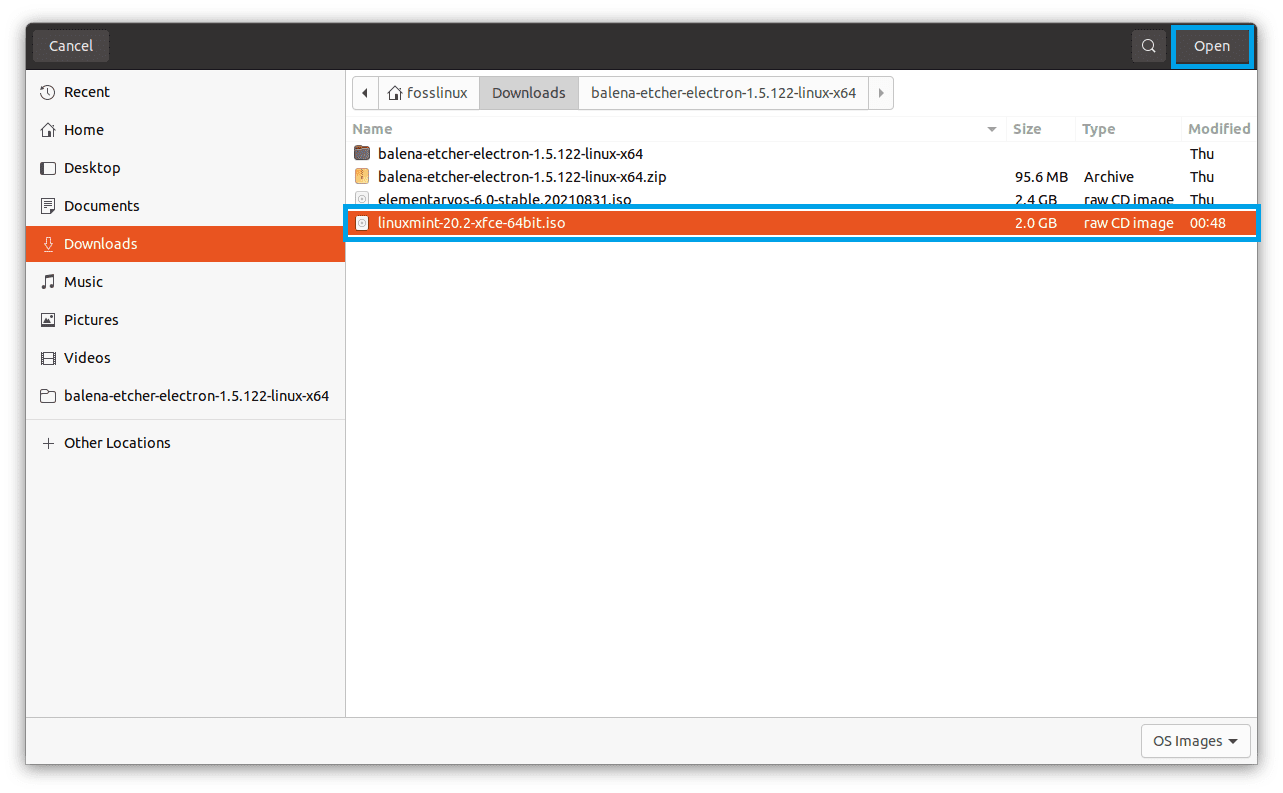Open Videos in the sidebar
Viewport: 1283px width, 793px height.
pos(185,358)
